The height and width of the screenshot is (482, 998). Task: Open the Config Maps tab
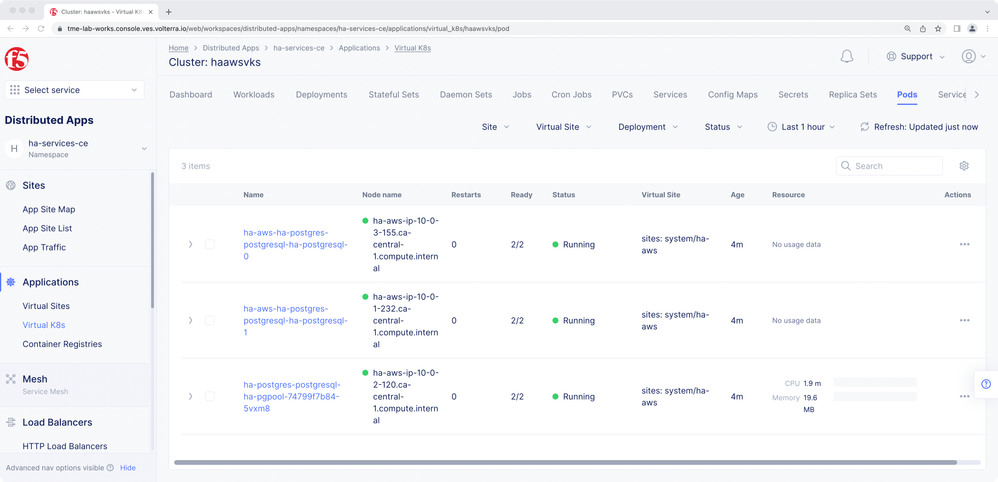point(732,95)
